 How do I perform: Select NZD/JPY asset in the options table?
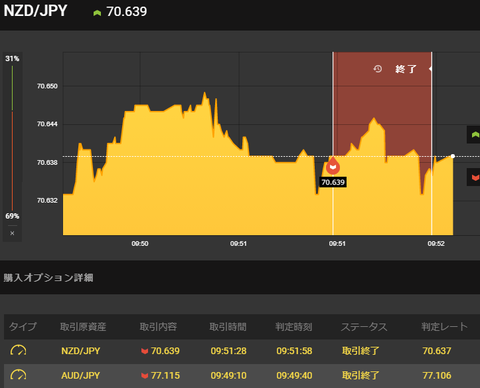(x=81, y=351)
